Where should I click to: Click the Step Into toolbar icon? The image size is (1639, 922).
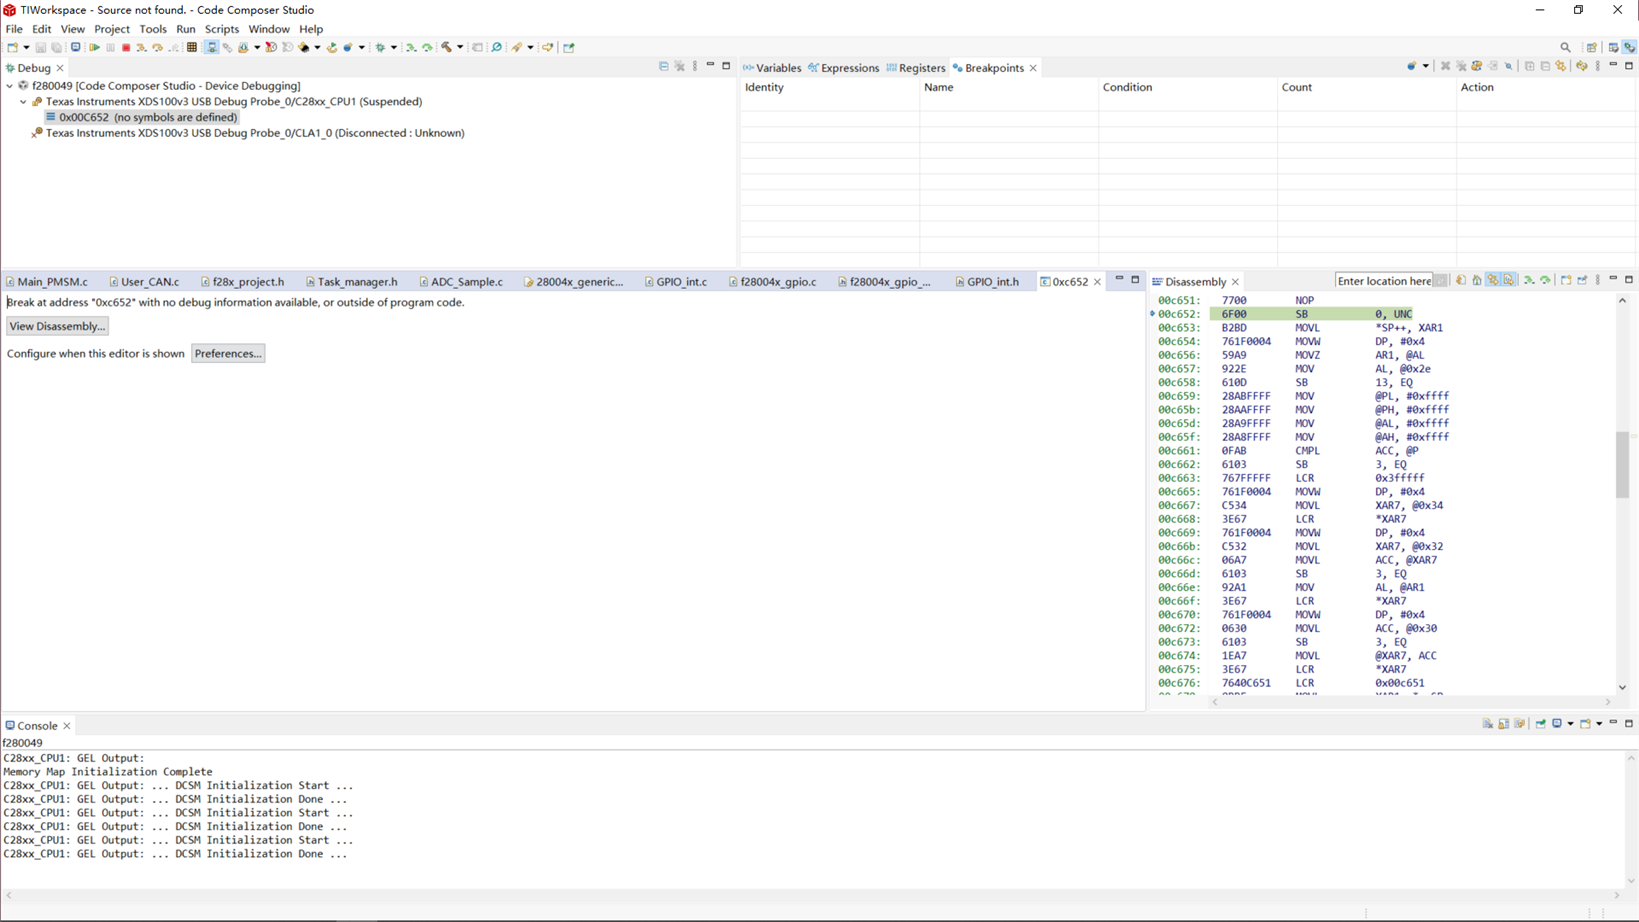pyautogui.click(x=141, y=47)
